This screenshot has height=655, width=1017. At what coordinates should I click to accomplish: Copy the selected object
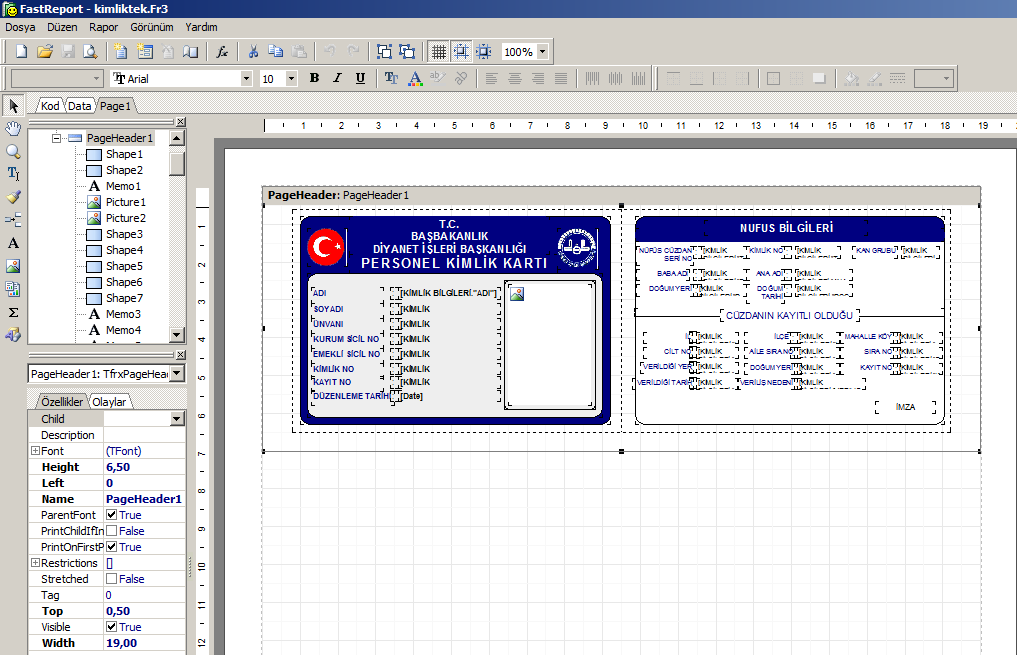click(276, 52)
